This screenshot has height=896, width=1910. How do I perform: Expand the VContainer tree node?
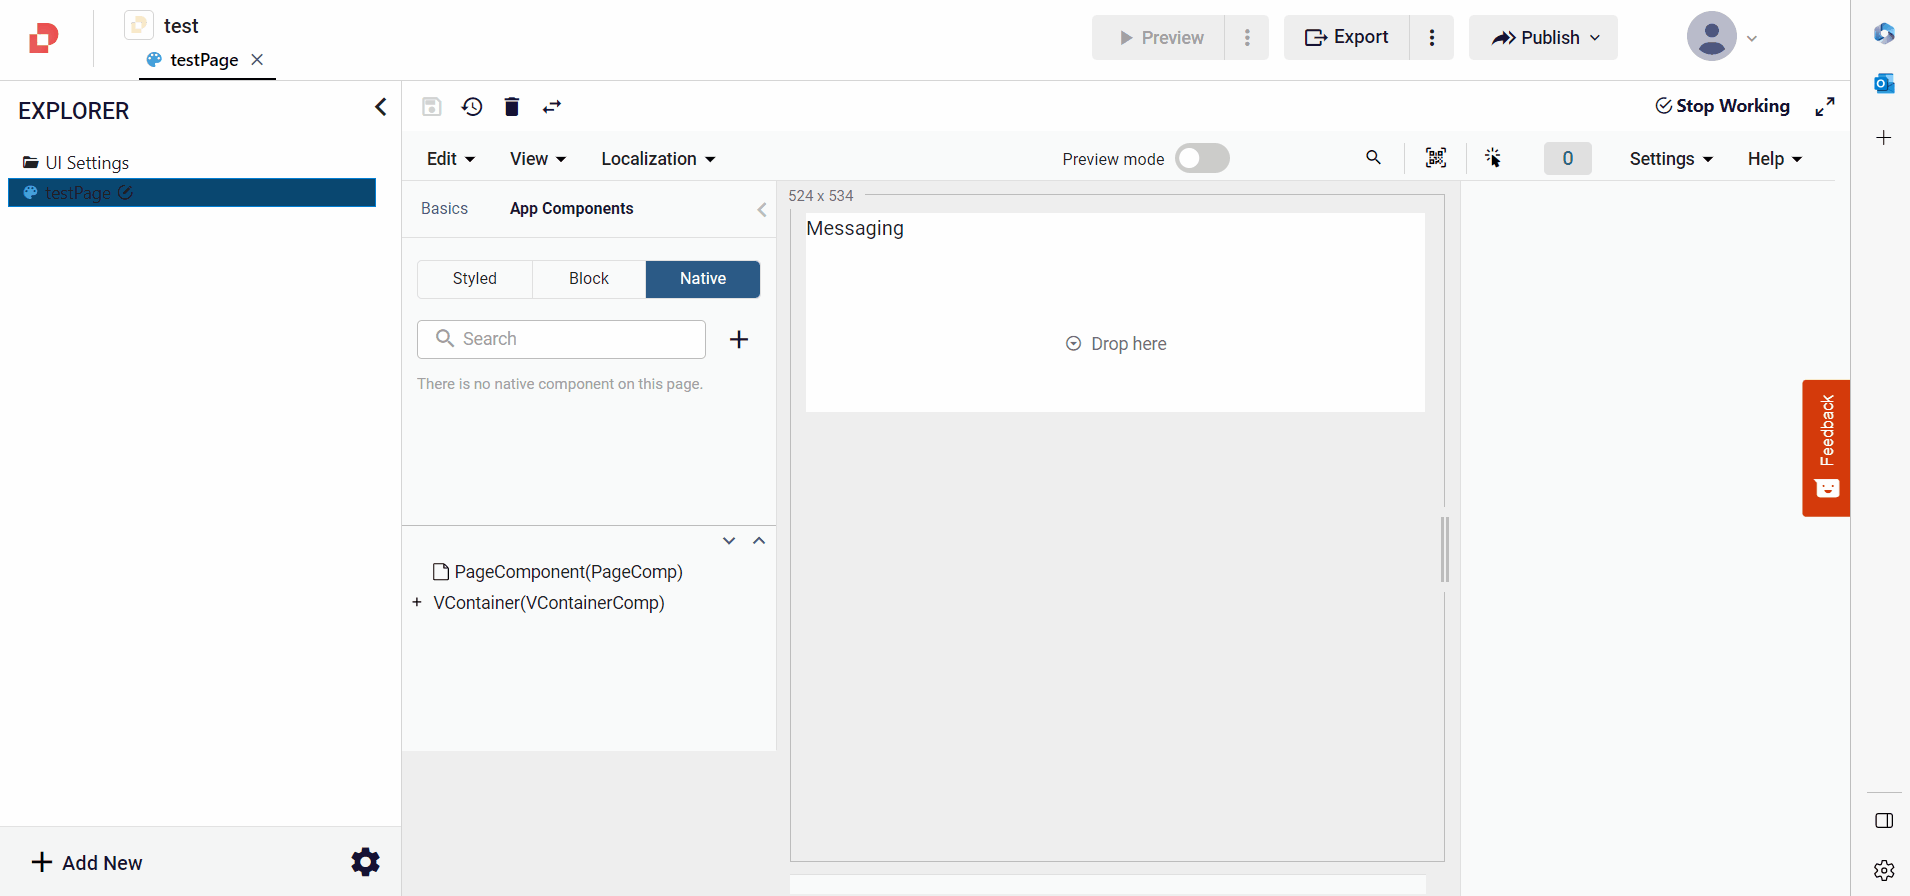[417, 603]
